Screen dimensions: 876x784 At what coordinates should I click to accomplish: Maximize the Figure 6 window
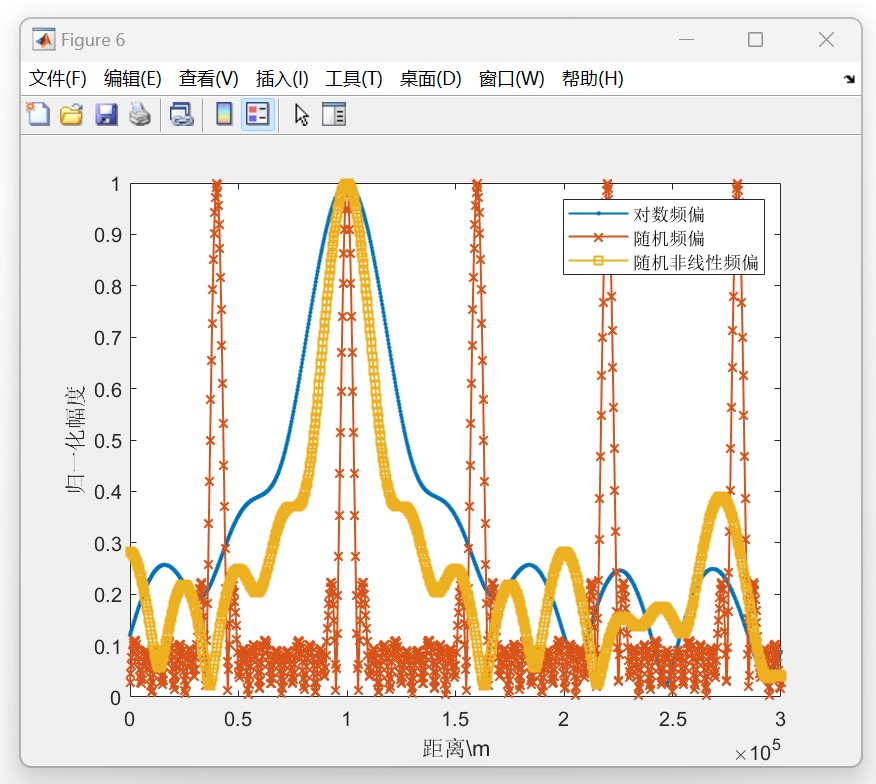click(x=755, y=40)
